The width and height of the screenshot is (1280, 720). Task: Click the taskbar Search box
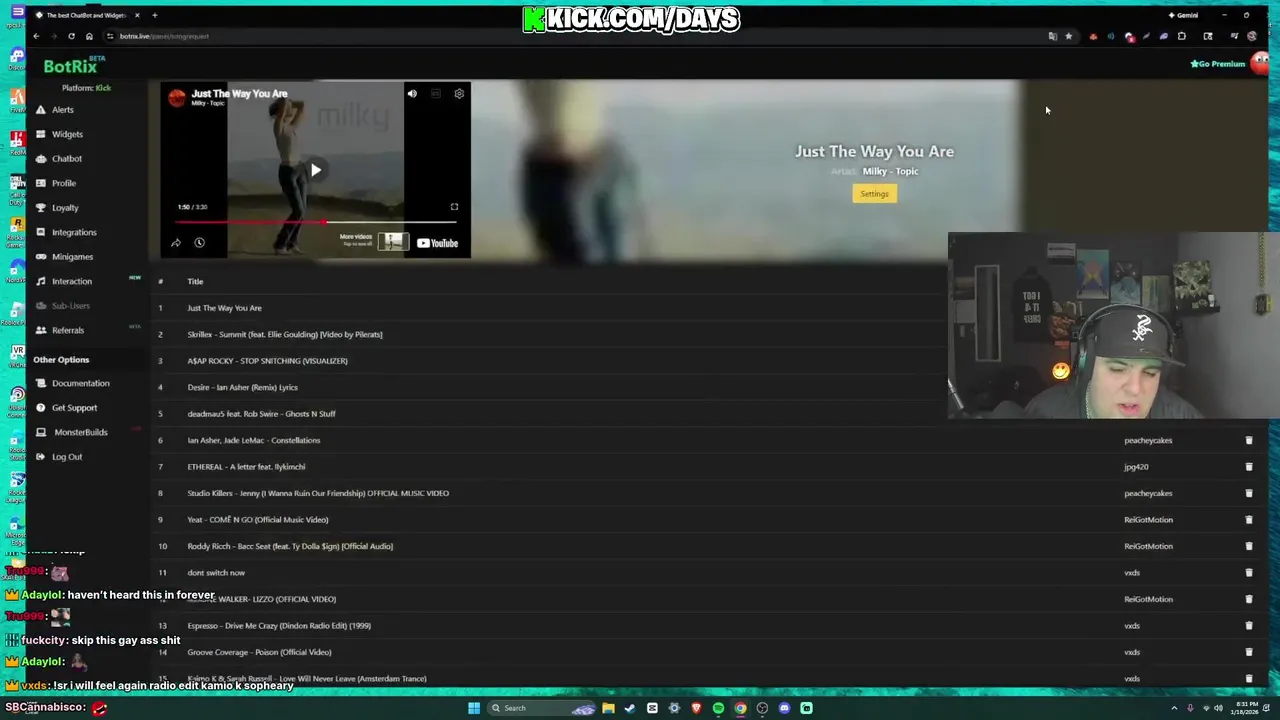click(x=540, y=708)
